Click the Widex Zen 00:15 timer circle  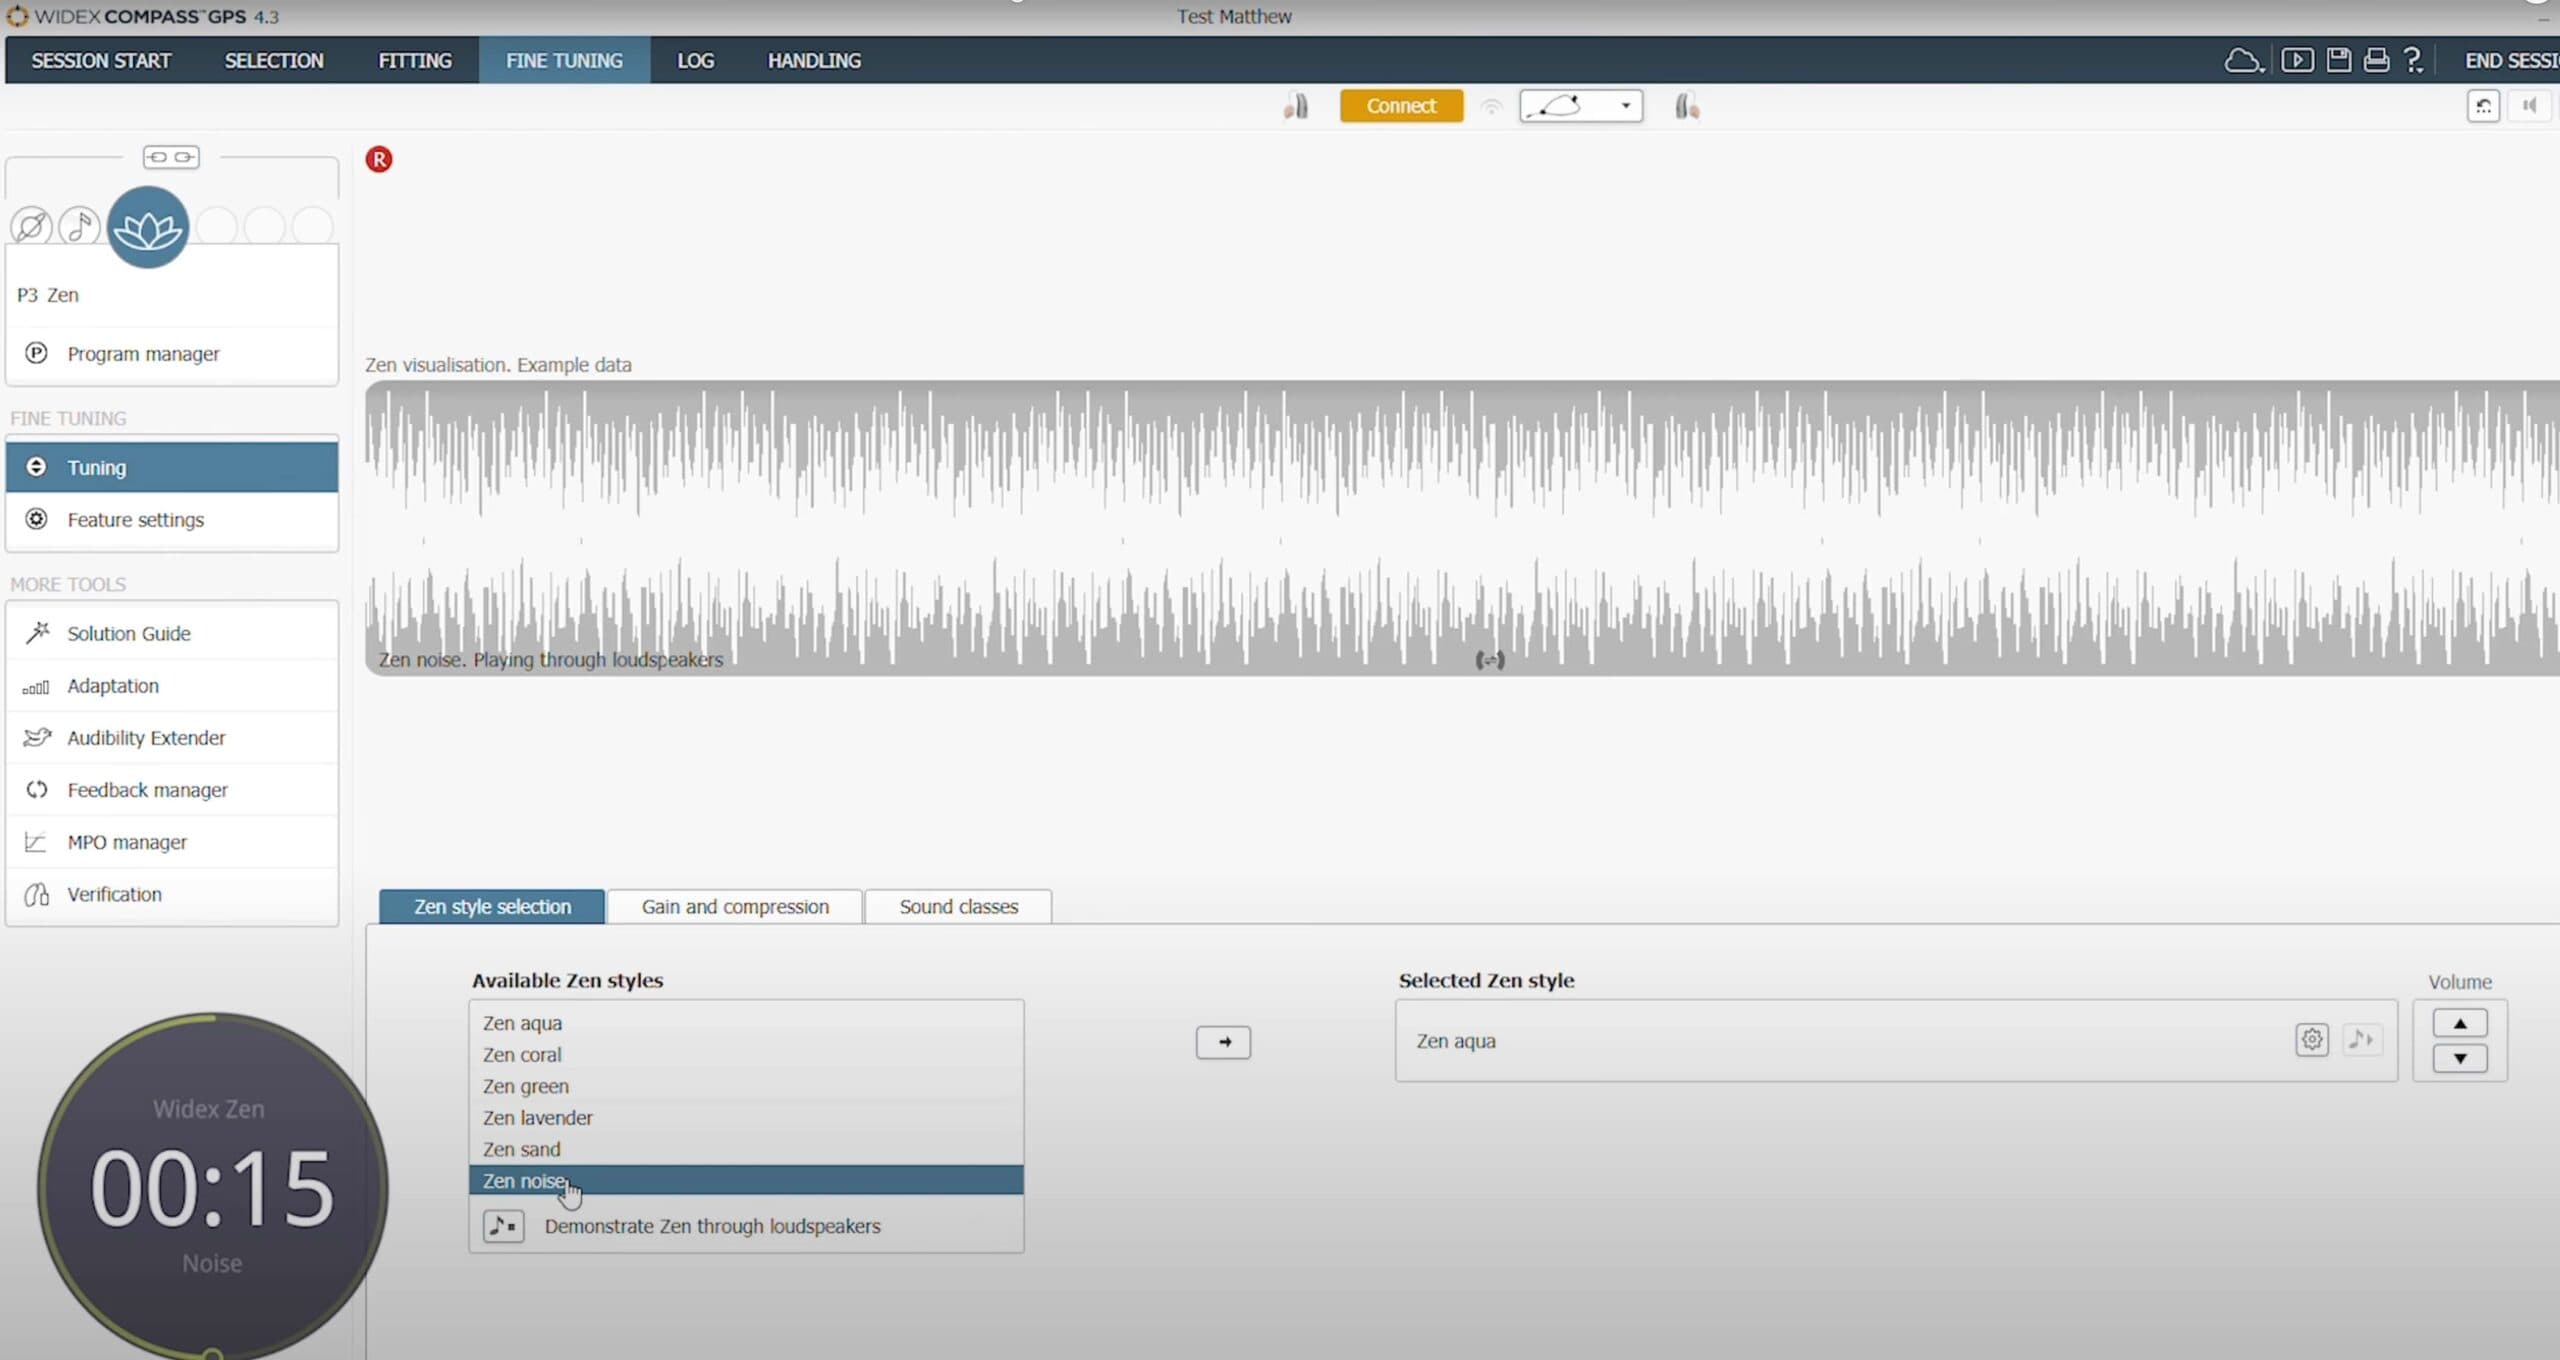click(x=212, y=1187)
